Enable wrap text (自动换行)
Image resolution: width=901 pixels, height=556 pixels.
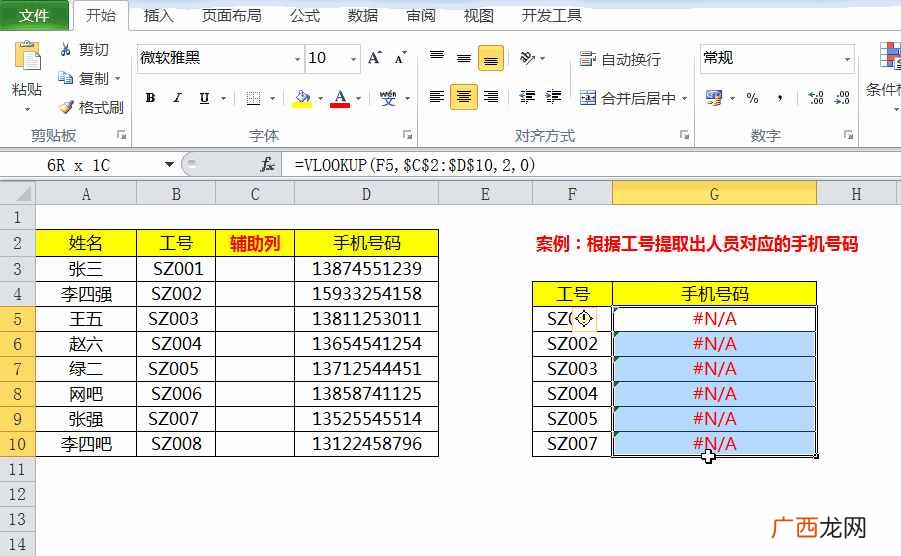[x=619, y=59]
